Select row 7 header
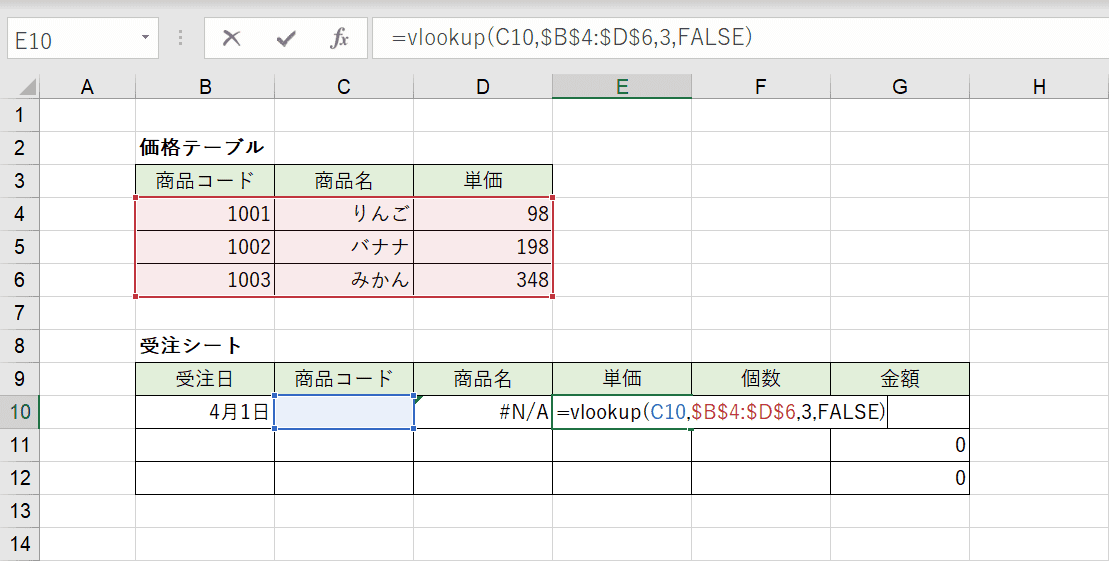Viewport: 1109px width, 561px height. tap(20, 313)
